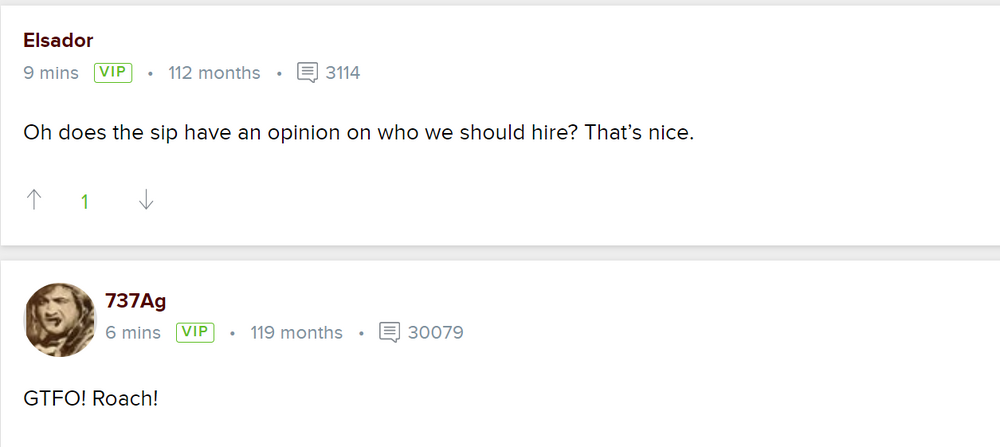1000x447 pixels.
Task: Open Elsador's user profile name
Action: 58,40
